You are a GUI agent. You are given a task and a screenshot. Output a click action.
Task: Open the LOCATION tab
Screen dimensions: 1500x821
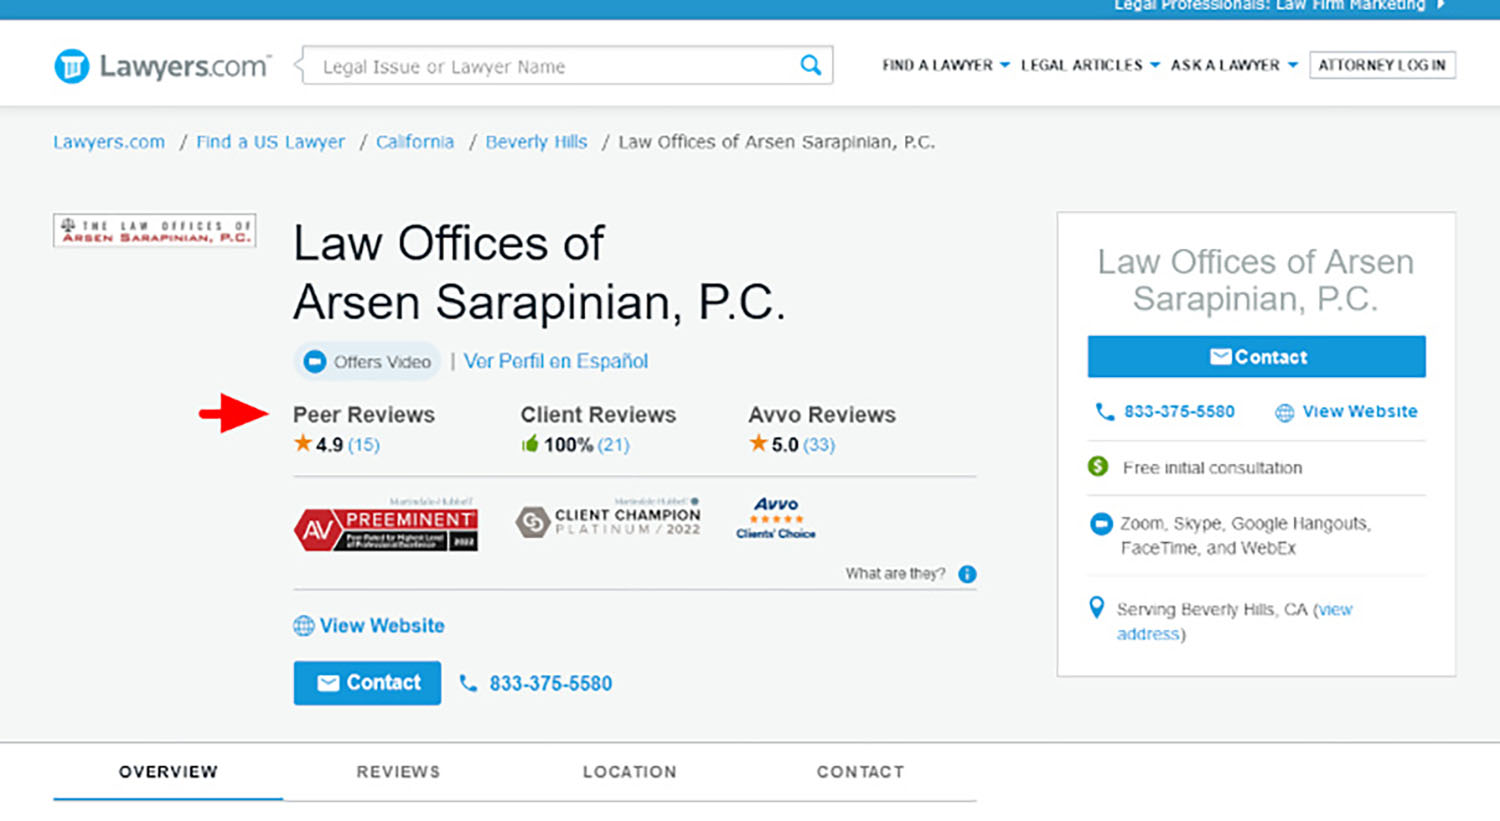coord(630,772)
